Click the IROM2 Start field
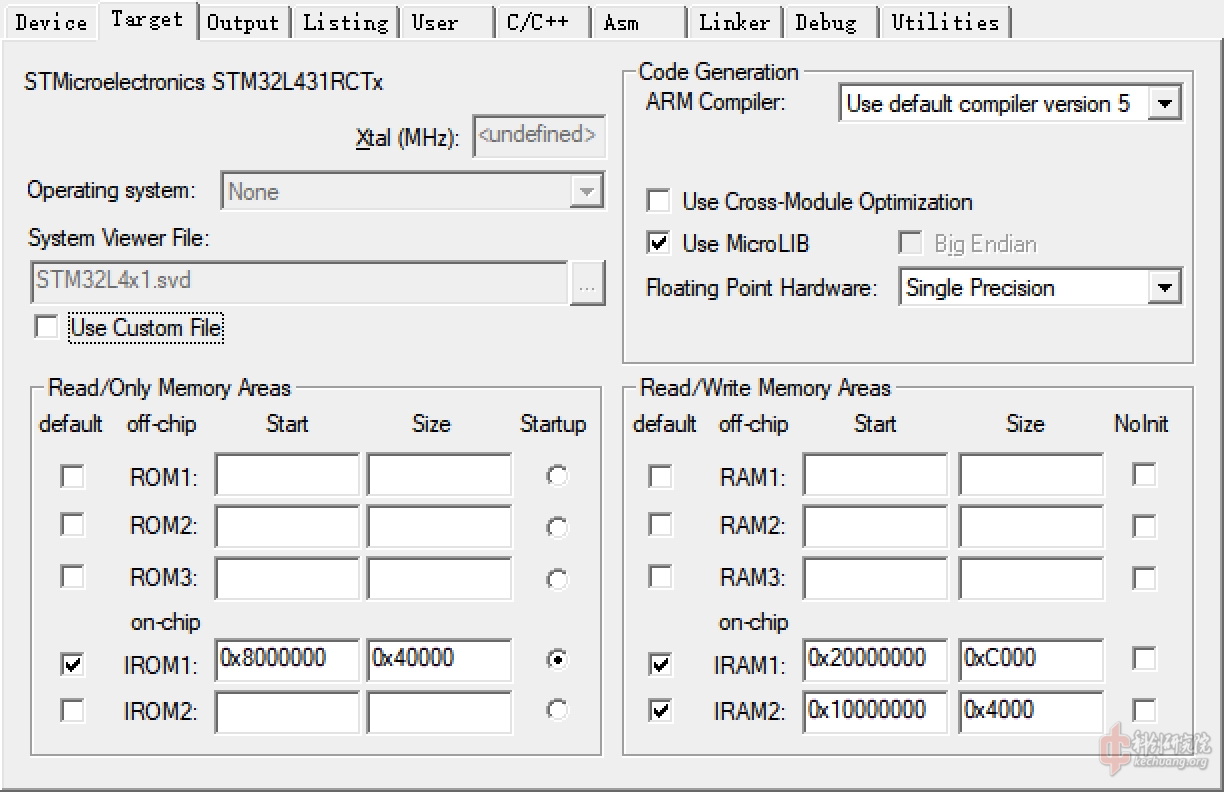Viewport: 1224px width, 792px height. pyautogui.click(x=287, y=712)
